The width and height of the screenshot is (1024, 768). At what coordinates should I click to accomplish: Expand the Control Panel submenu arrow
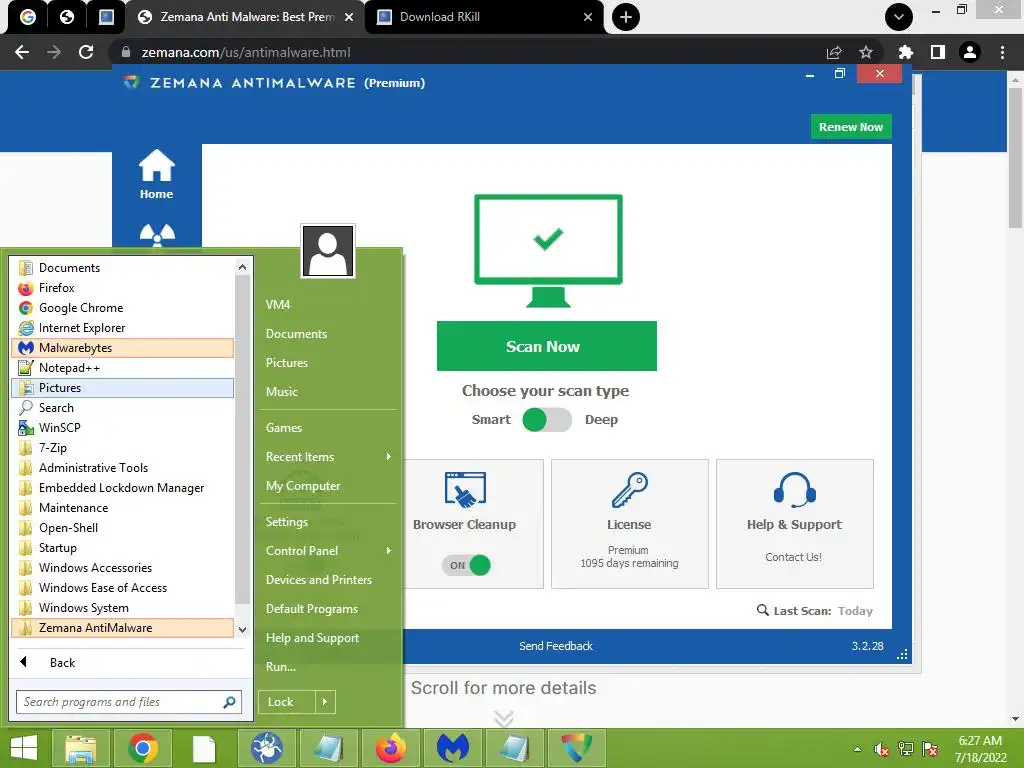[389, 551]
